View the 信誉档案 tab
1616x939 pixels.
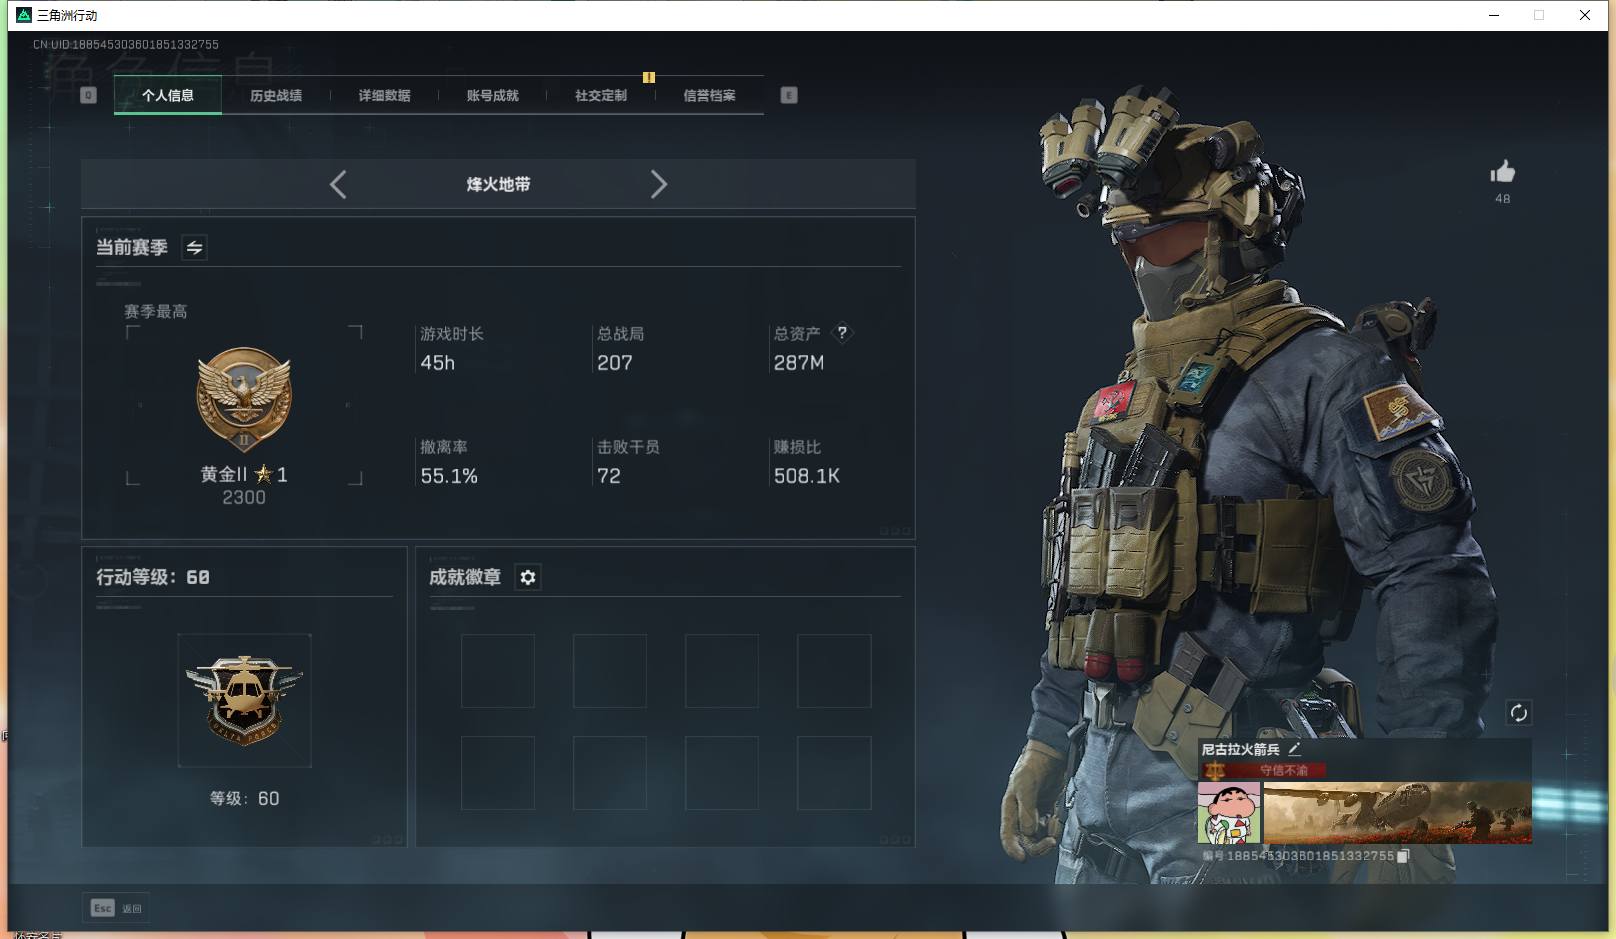[x=709, y=95]
